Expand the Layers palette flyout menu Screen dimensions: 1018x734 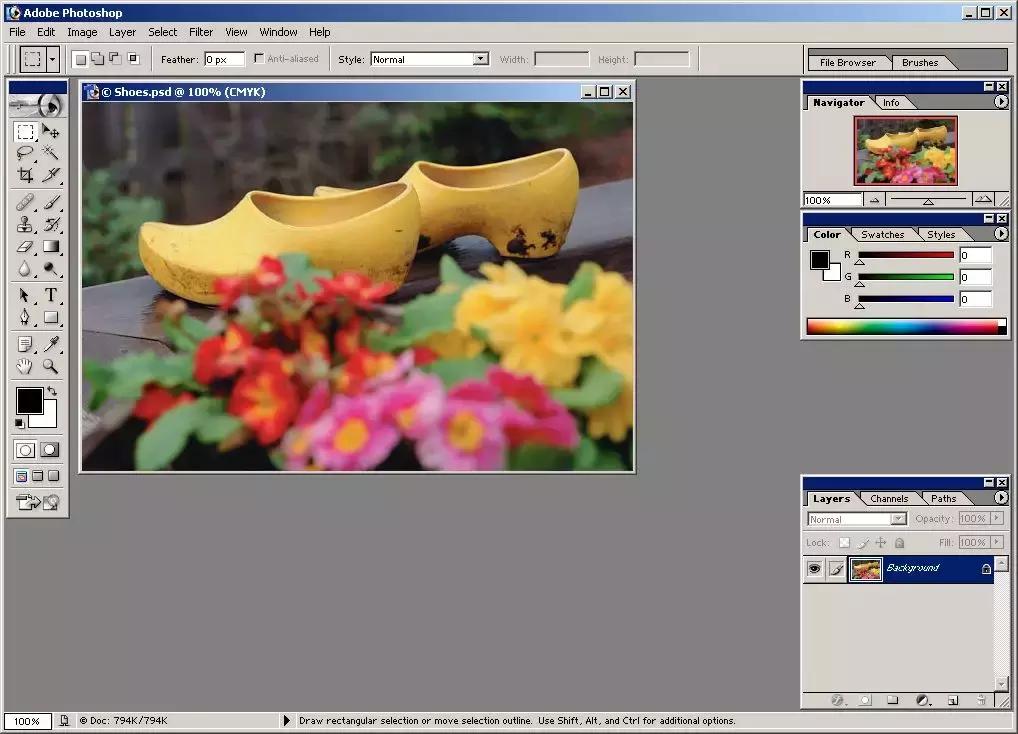(1001, 497)
